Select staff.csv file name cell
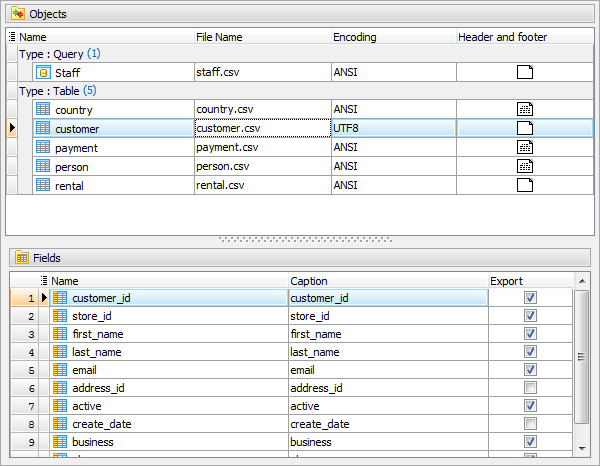 pos(263,72)
